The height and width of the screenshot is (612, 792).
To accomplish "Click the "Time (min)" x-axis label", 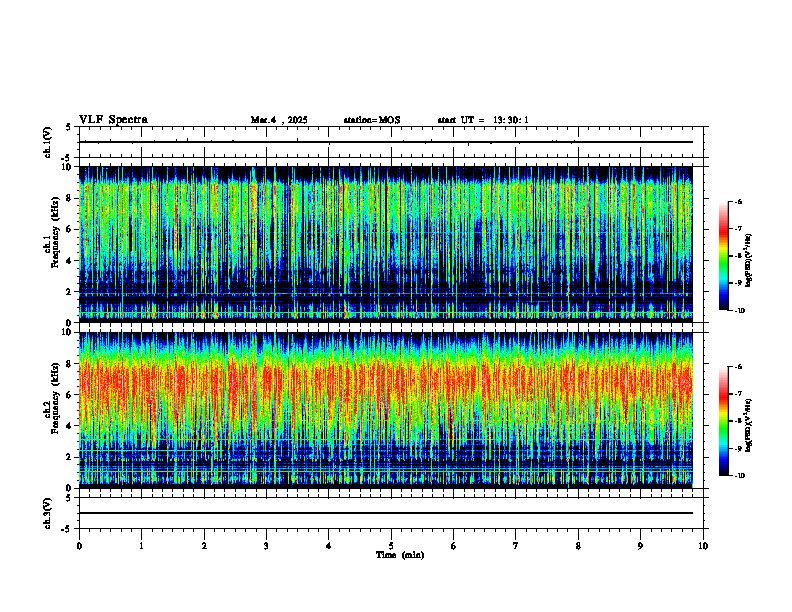I will 400,555.
